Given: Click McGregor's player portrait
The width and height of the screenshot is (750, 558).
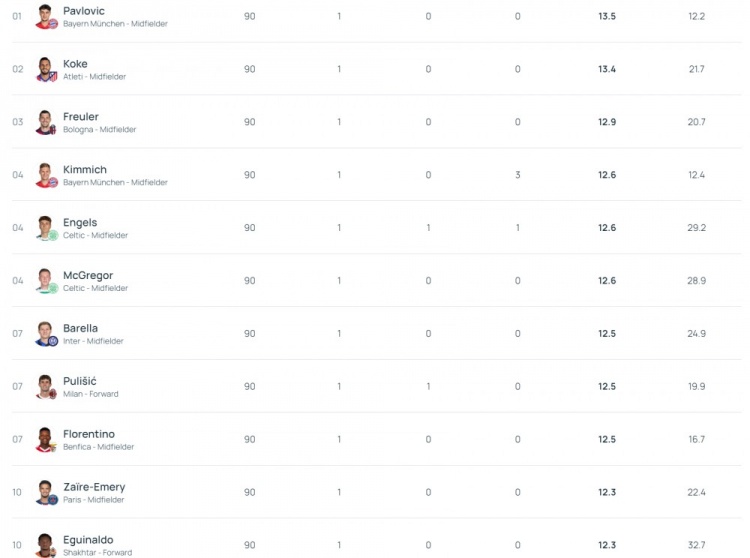Looking at the screenshot, I should (46, 281).
